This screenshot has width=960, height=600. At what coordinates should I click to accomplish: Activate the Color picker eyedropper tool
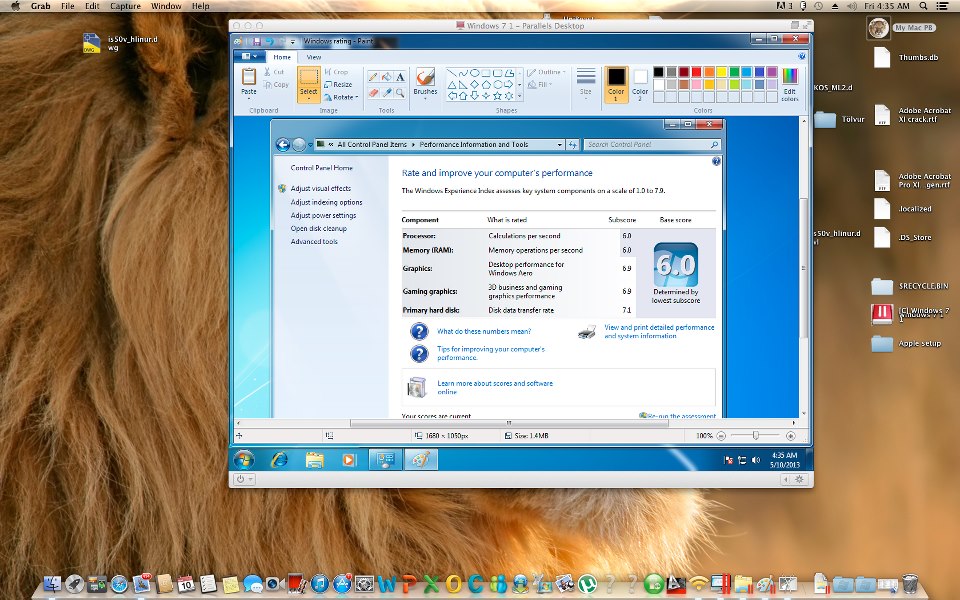point(387,92)
